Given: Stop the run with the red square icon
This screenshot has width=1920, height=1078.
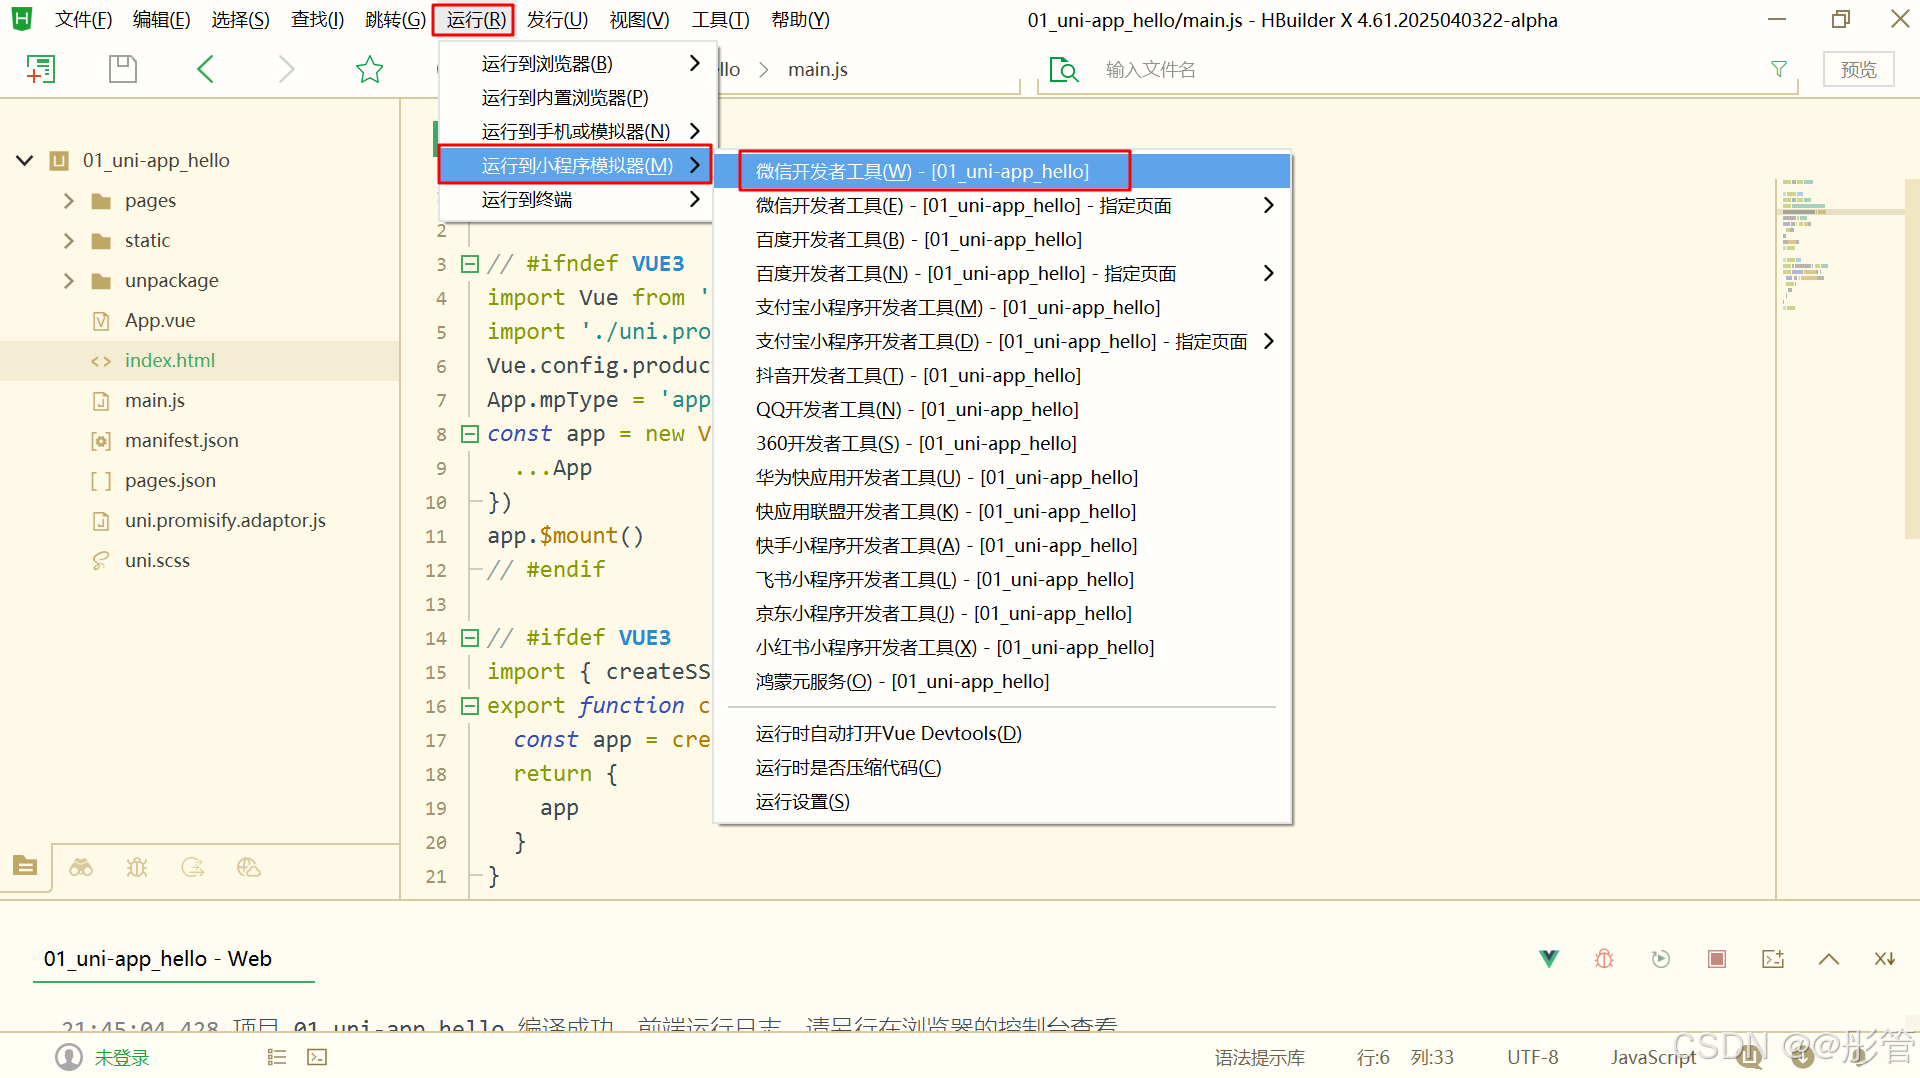Looking at the screenshot, I should 1717,959.
